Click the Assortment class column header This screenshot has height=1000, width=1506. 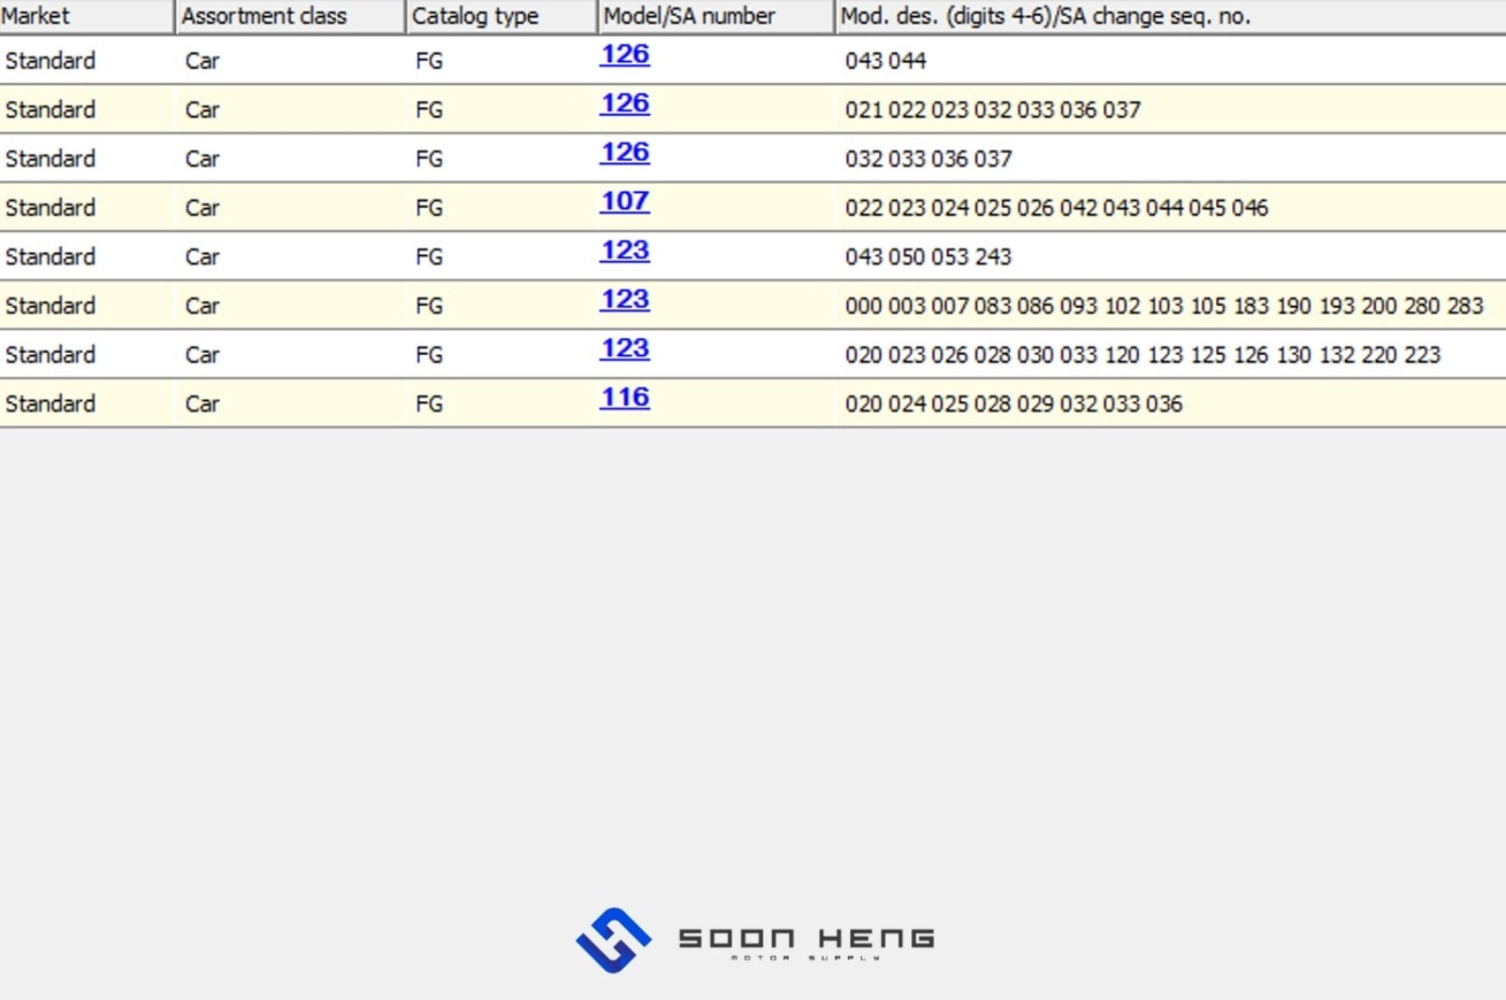click(x=291, y=16)
